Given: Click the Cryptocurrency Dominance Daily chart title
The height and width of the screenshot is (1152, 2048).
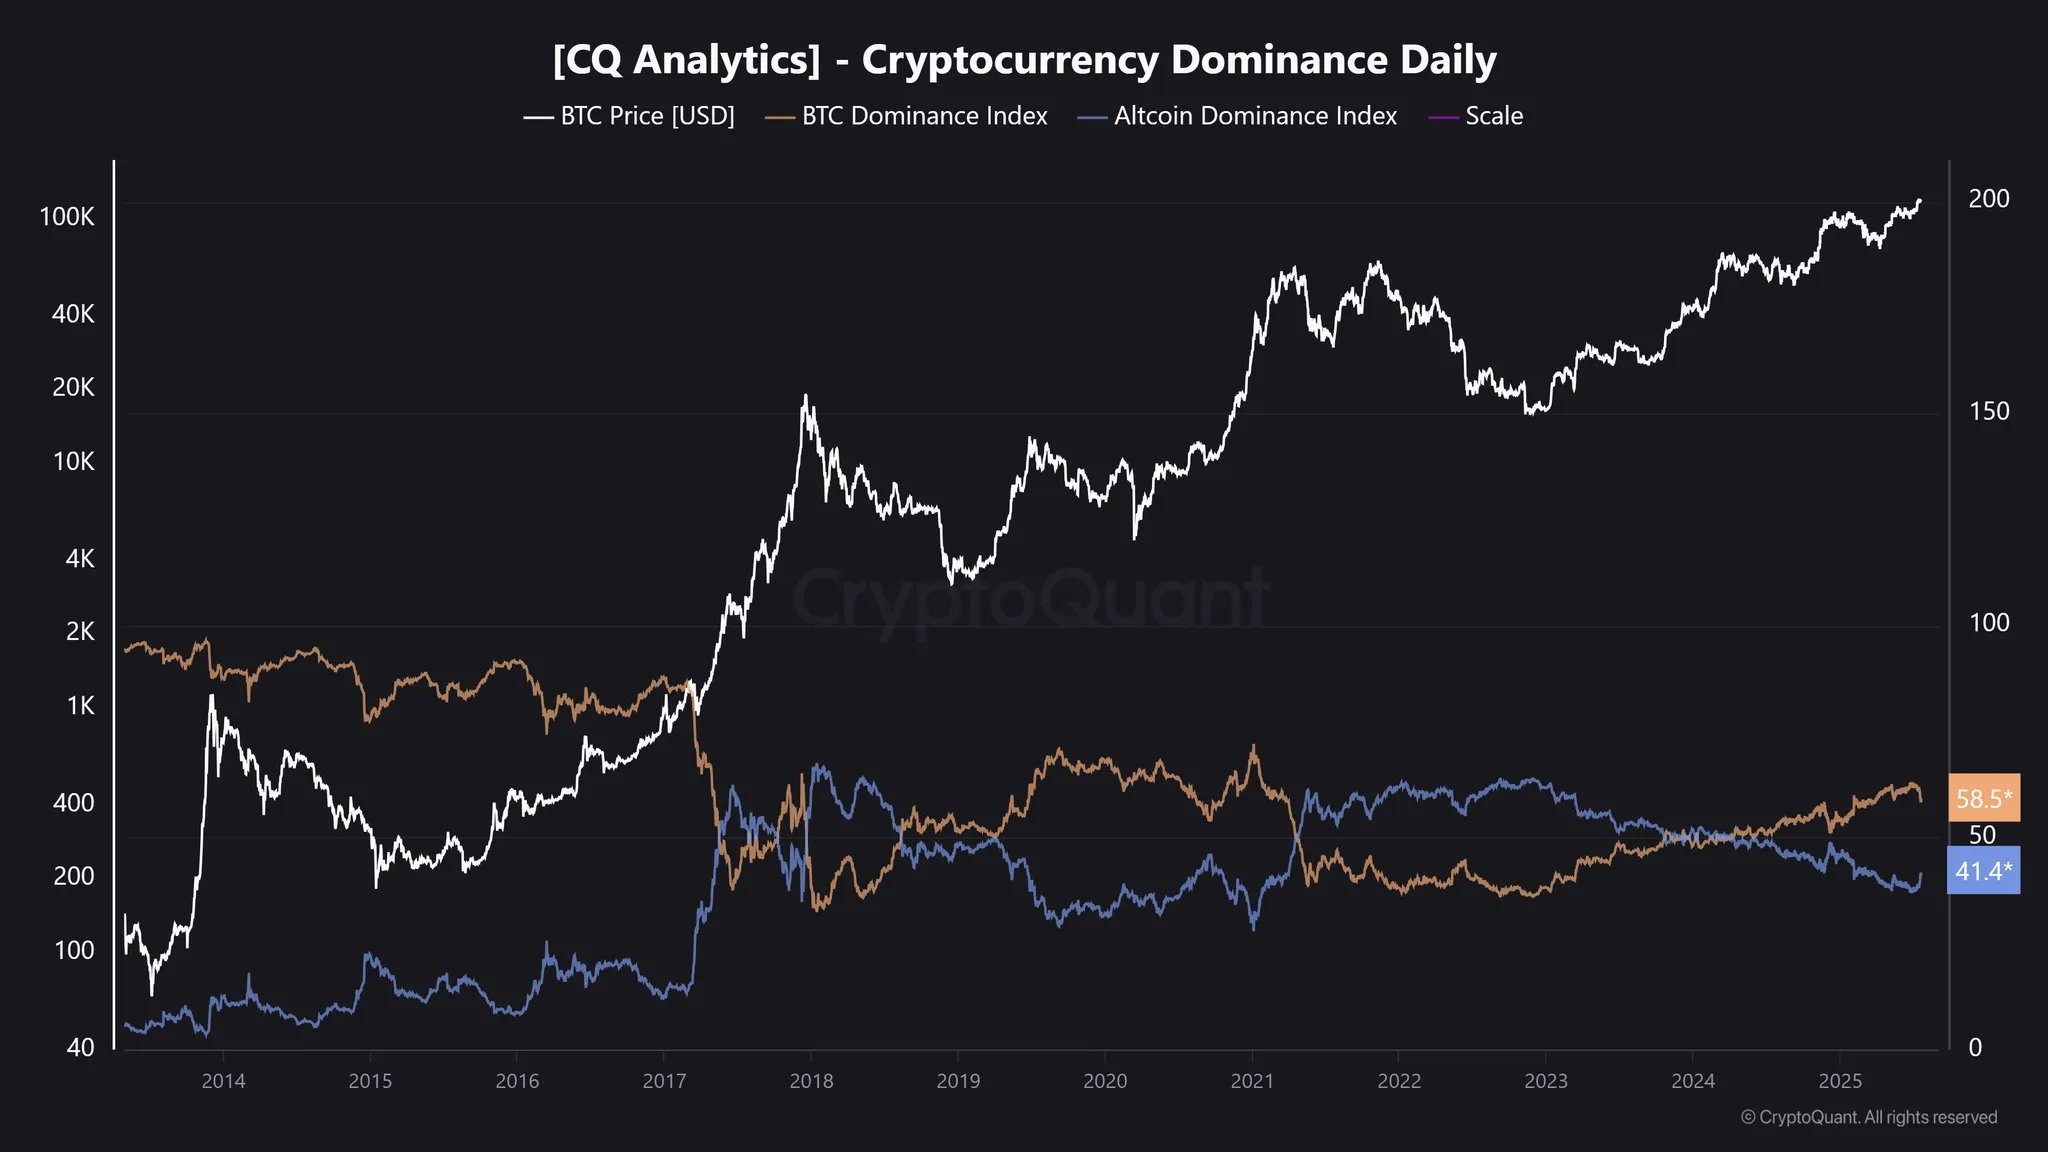Looking at the screenshot, I should (x=1024, y=60).
